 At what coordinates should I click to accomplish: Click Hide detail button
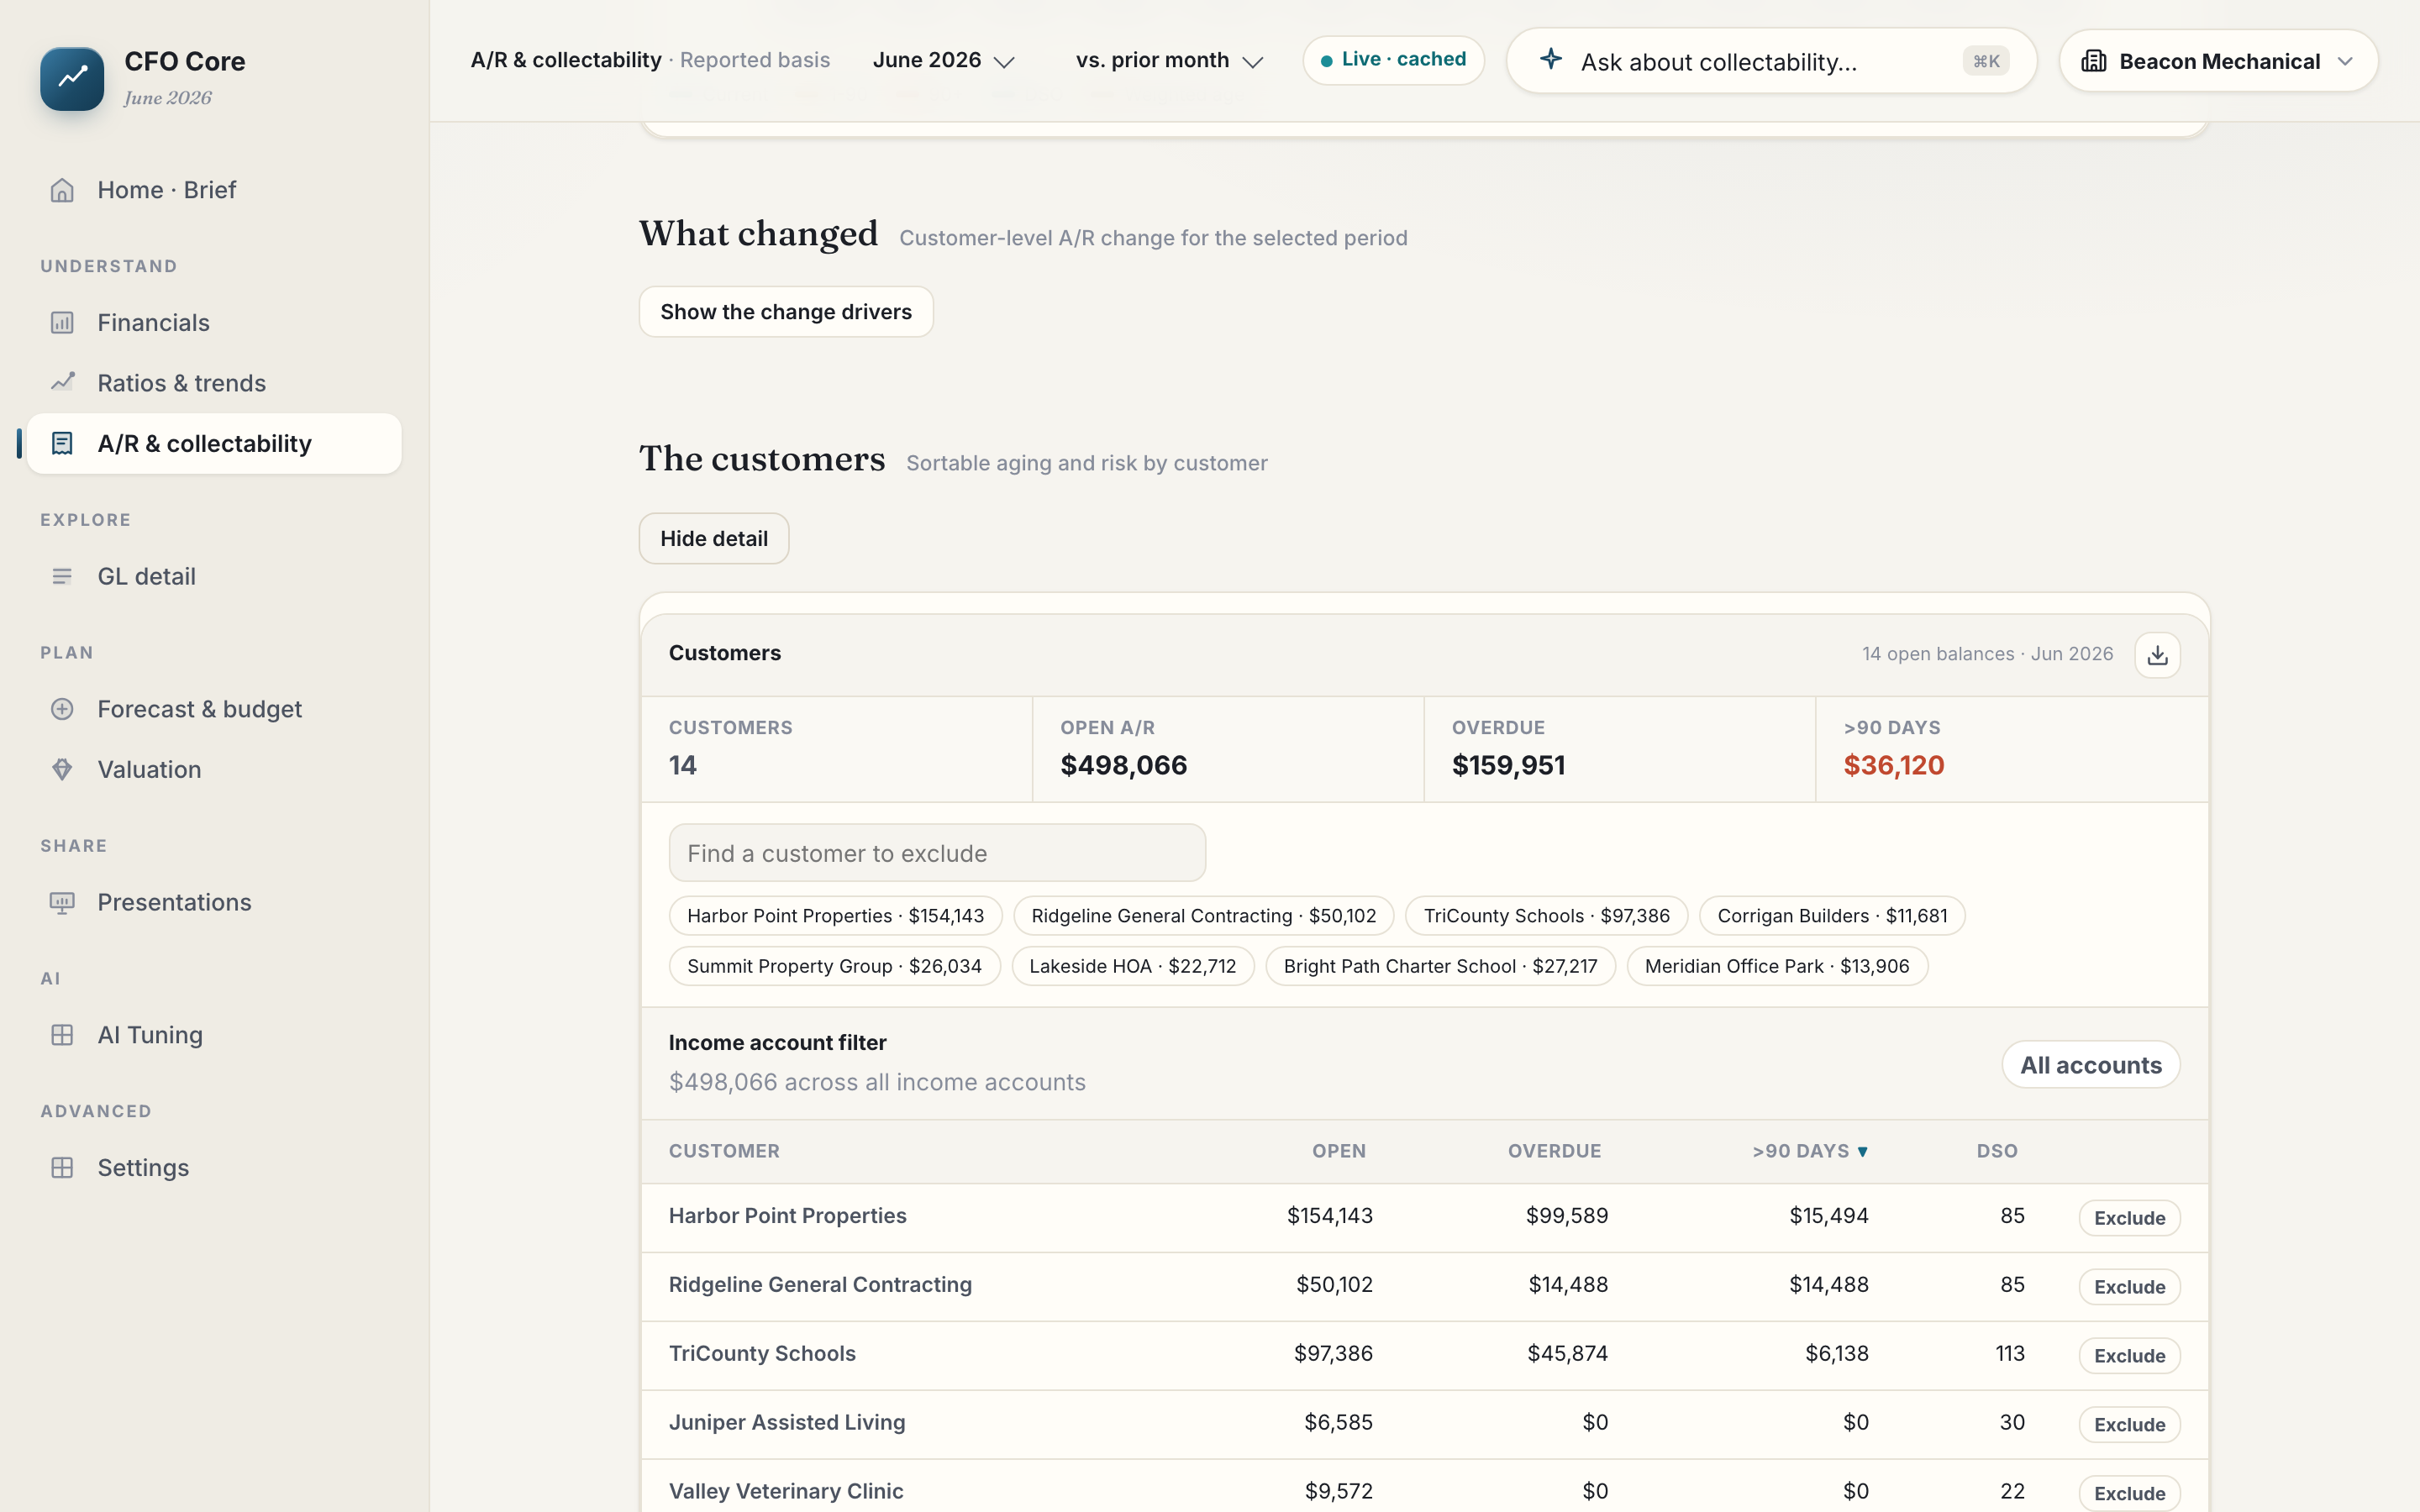pos(714,539)
